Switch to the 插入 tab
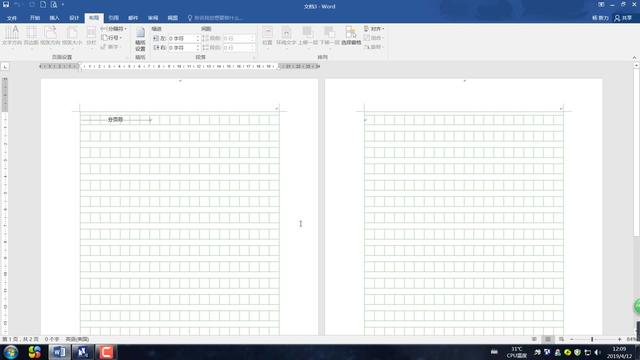The image size is (640, 360). 54,18
